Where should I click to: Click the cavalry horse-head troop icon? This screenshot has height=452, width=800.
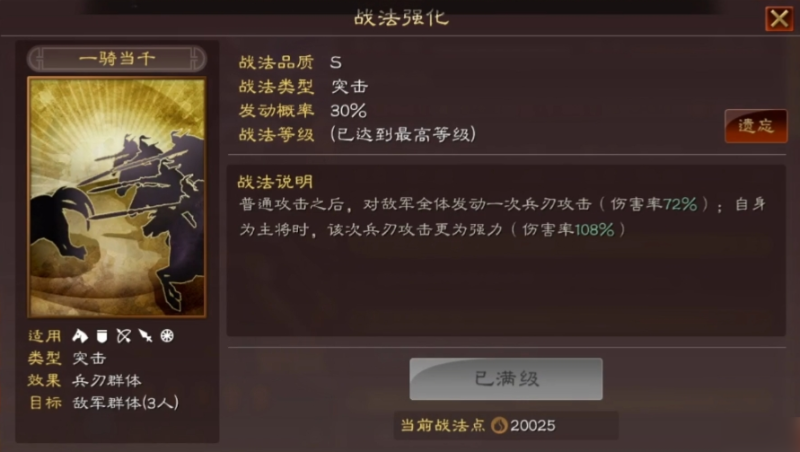80,336
